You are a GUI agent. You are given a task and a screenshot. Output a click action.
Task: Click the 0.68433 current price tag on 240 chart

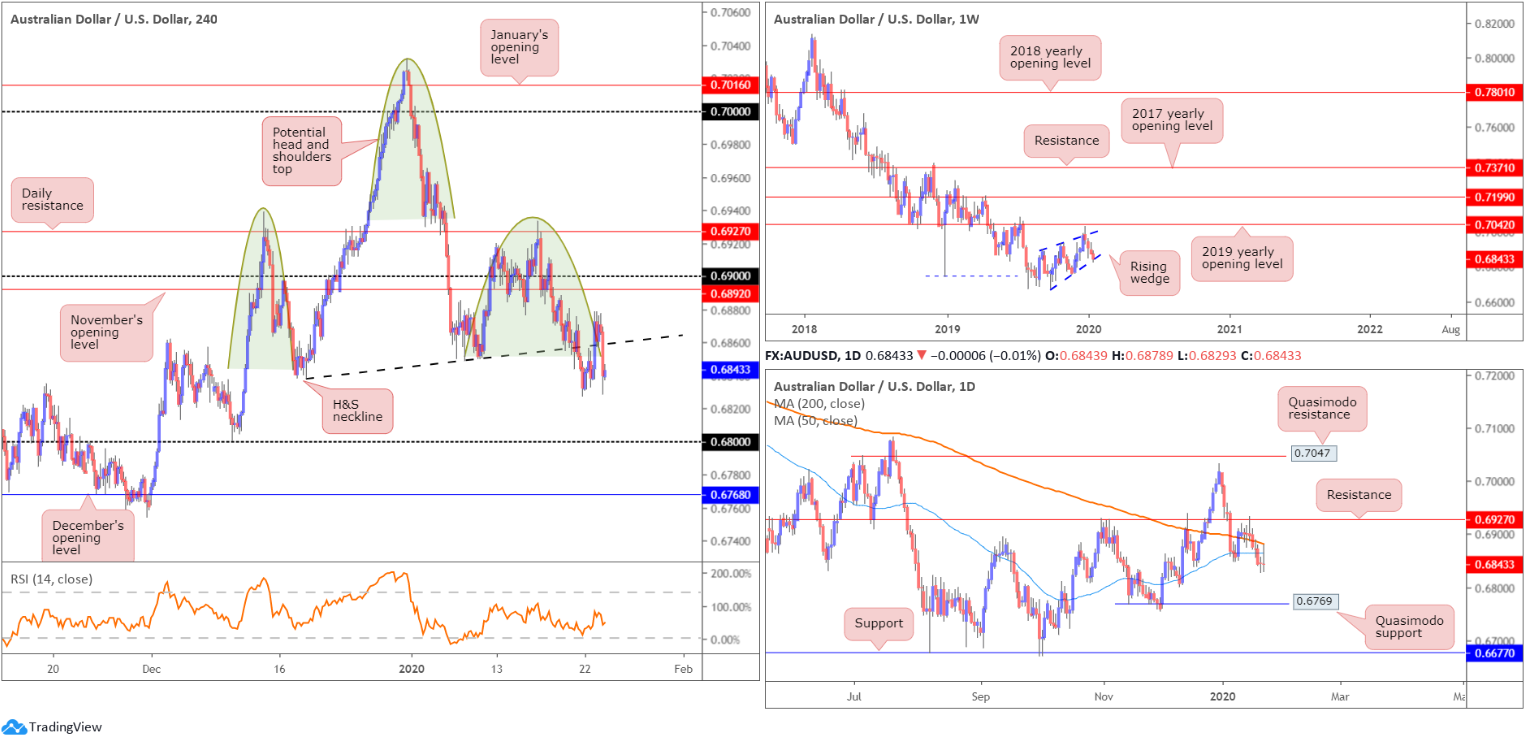pyautogui.click(x=731, y=369)
